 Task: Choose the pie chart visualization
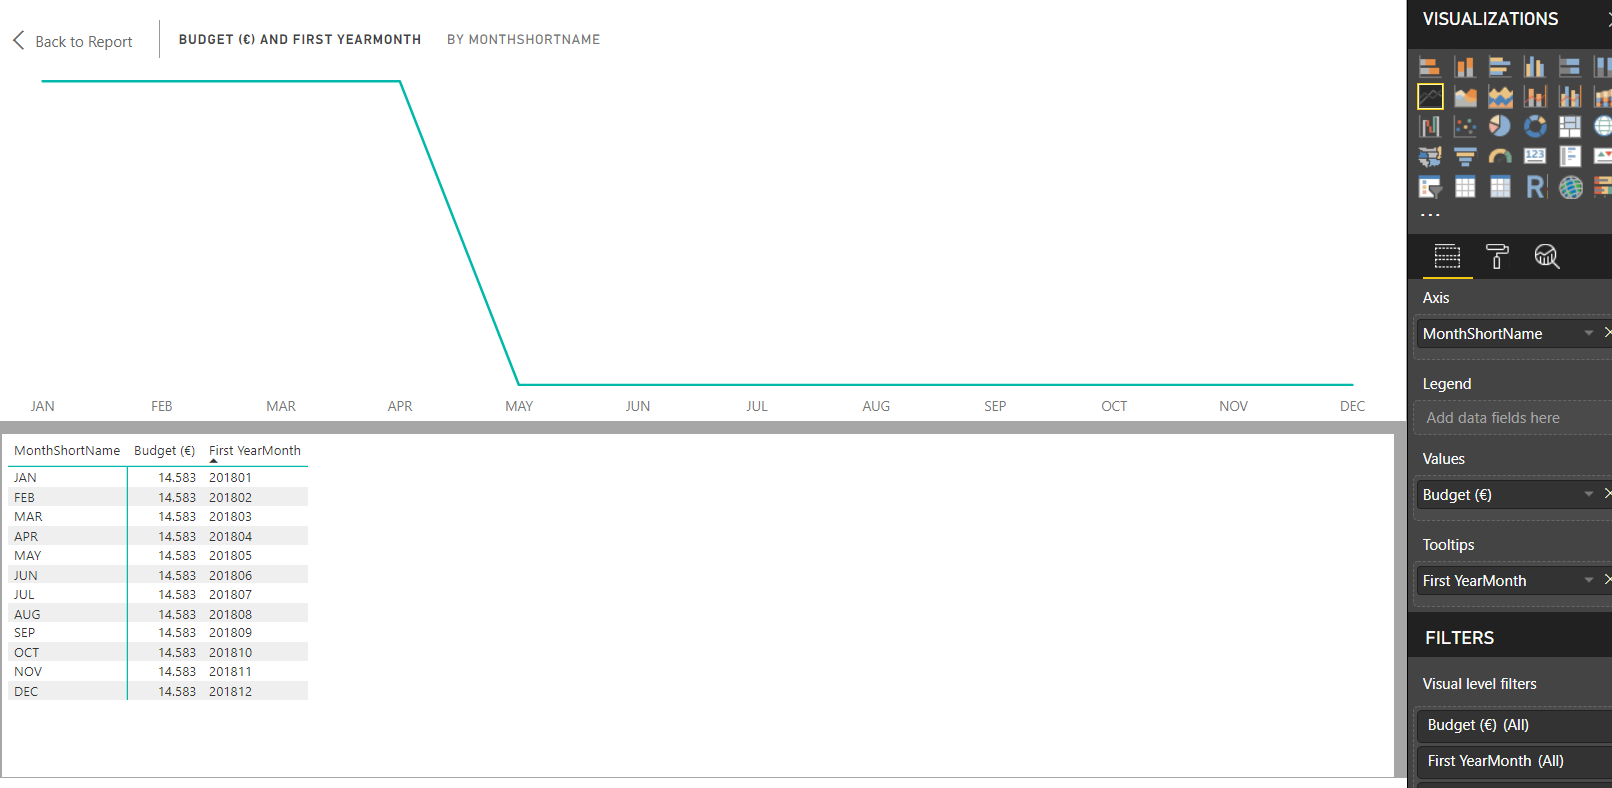click(x=1500, y=127)
